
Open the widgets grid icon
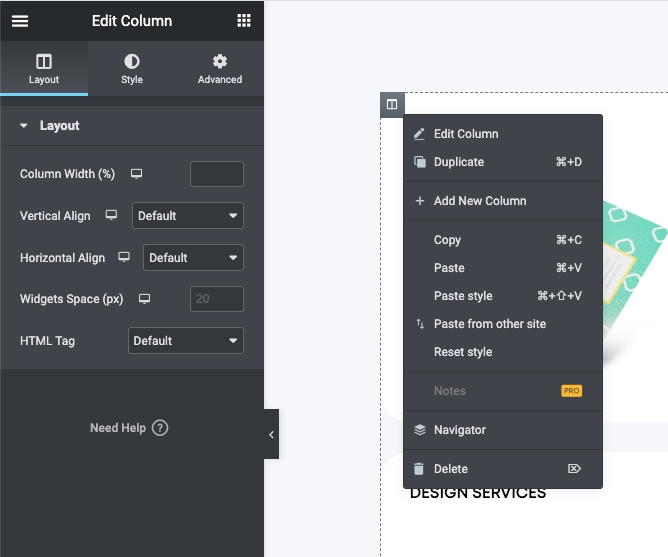[244, 21]
